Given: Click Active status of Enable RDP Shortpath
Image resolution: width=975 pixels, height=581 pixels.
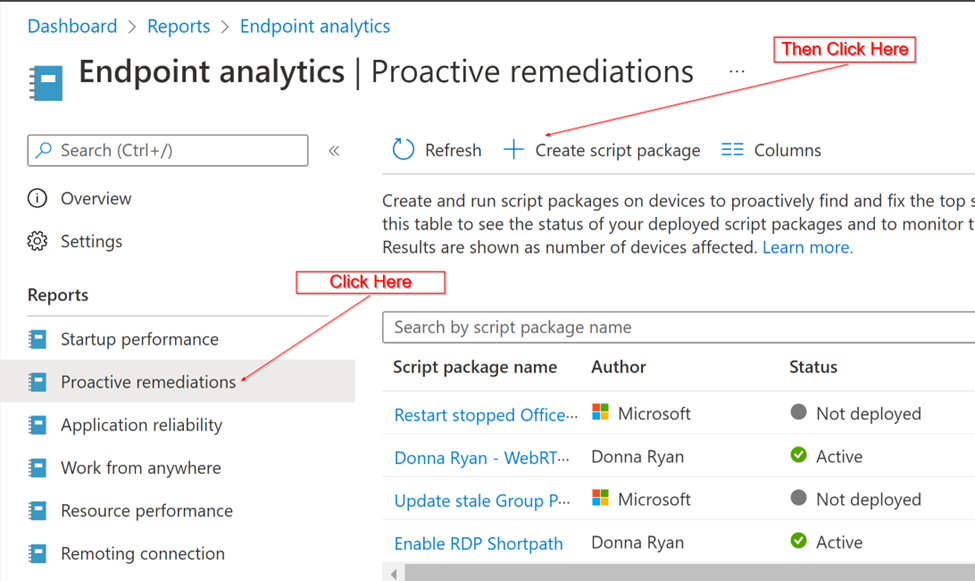Looking at the screenshot, I should coord(839,542).
